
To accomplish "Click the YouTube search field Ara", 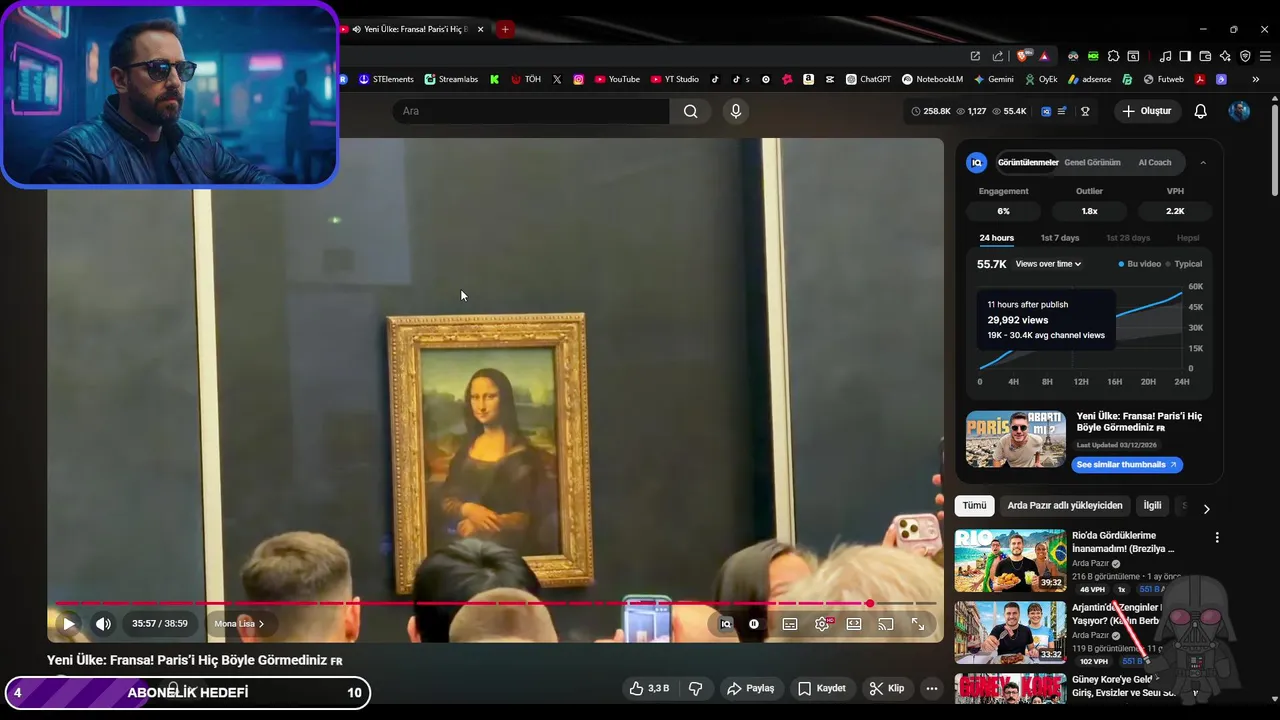I will 531,111.
